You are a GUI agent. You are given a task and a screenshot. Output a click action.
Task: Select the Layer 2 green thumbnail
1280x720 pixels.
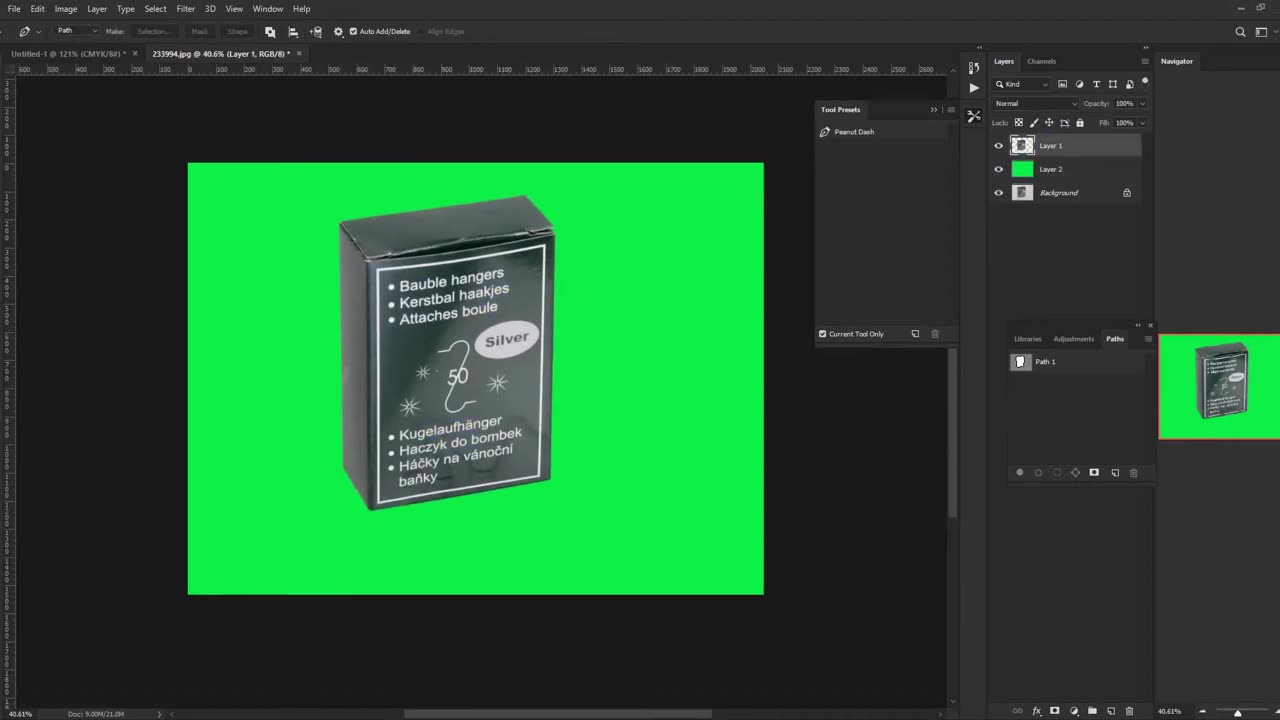[1022, 169]
